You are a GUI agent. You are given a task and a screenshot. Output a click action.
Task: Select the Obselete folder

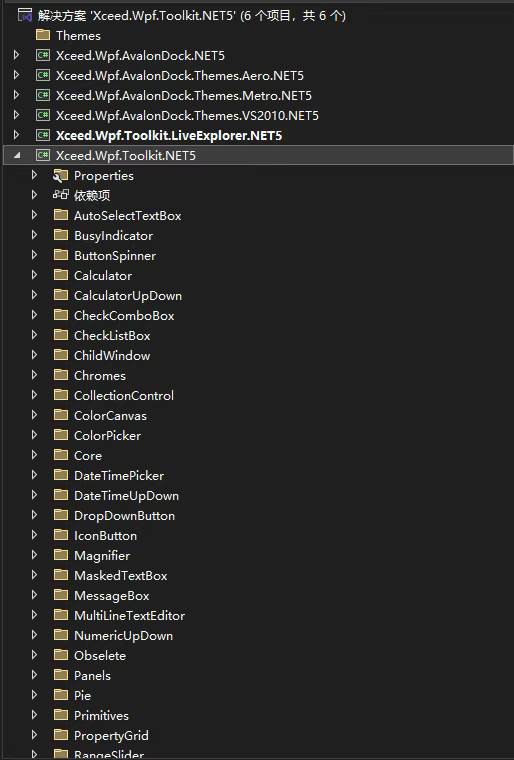tap(100, 655)
